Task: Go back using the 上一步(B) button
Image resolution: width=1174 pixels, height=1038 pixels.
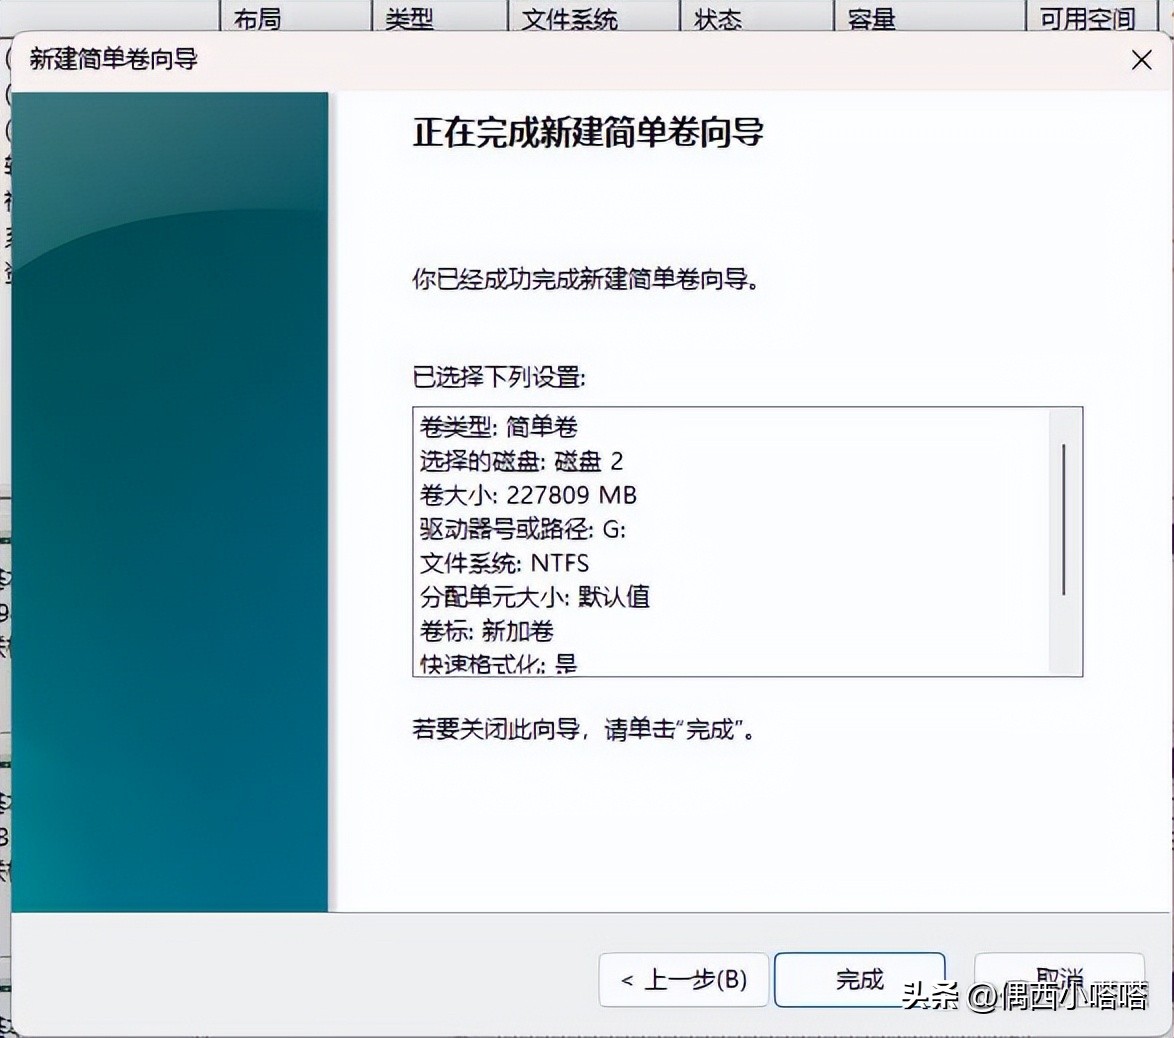Action: [x=683, y=981]
